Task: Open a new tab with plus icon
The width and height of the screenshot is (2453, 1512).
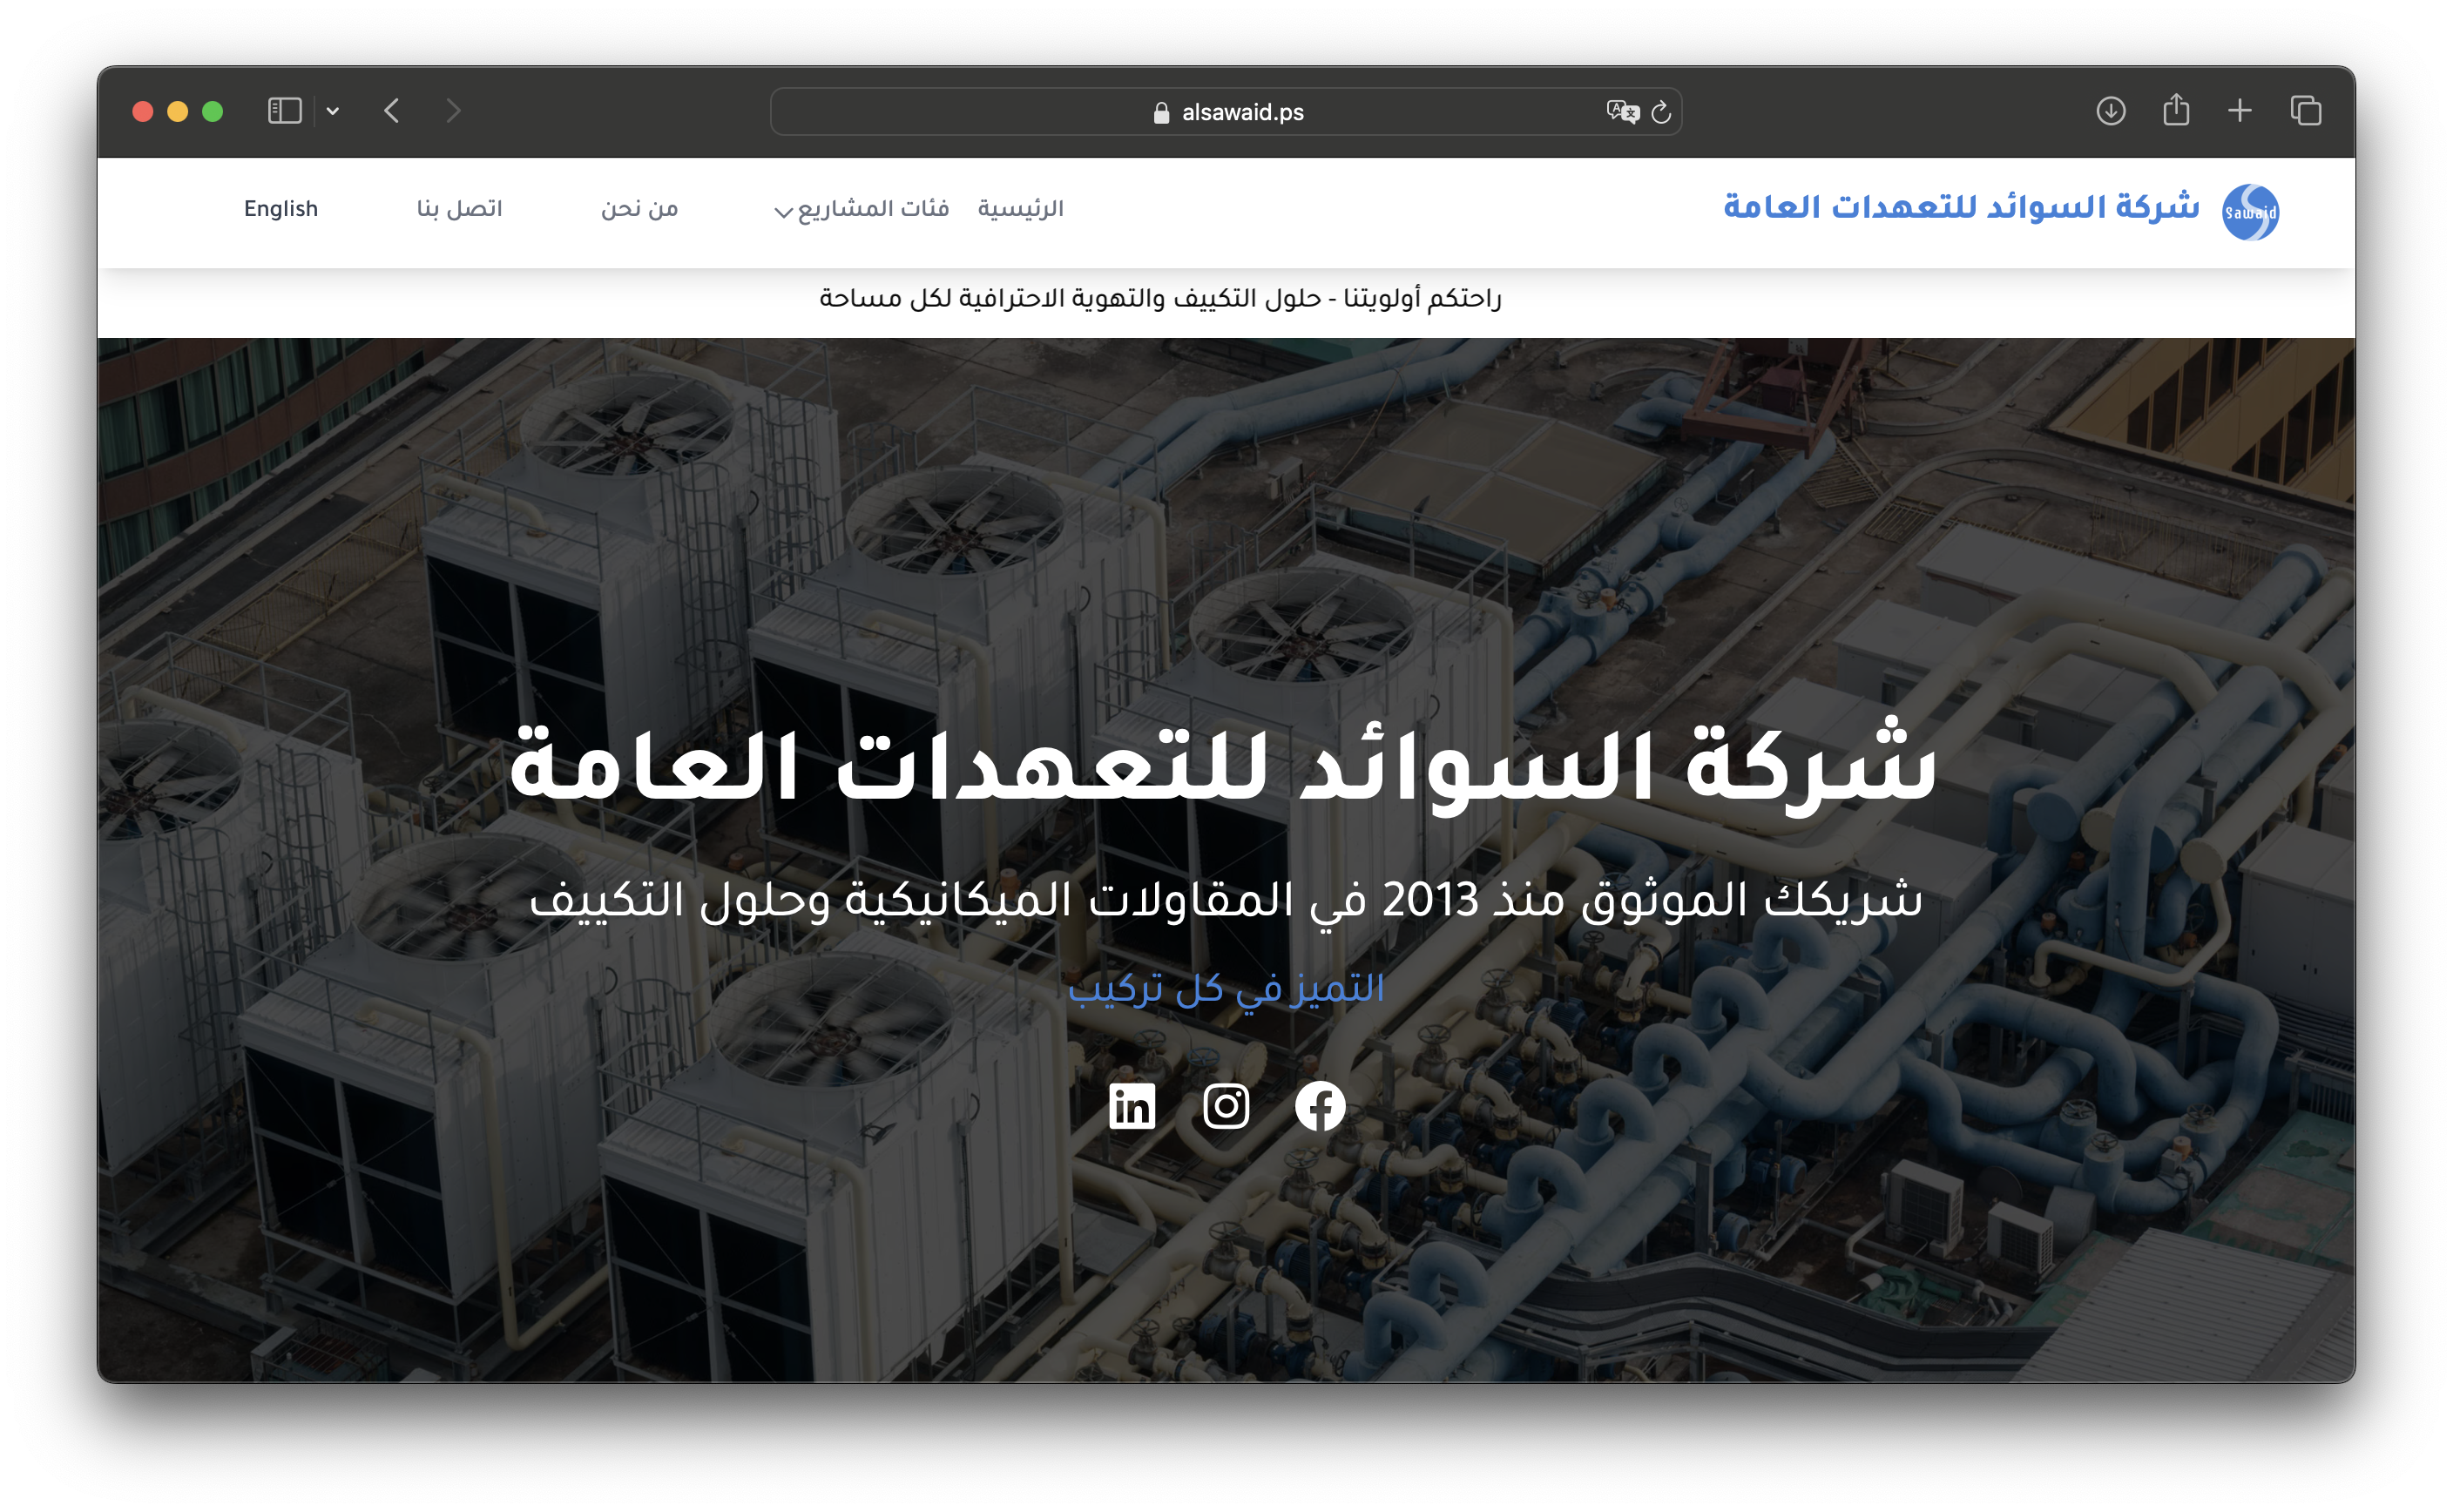Action: point(2240,111)
